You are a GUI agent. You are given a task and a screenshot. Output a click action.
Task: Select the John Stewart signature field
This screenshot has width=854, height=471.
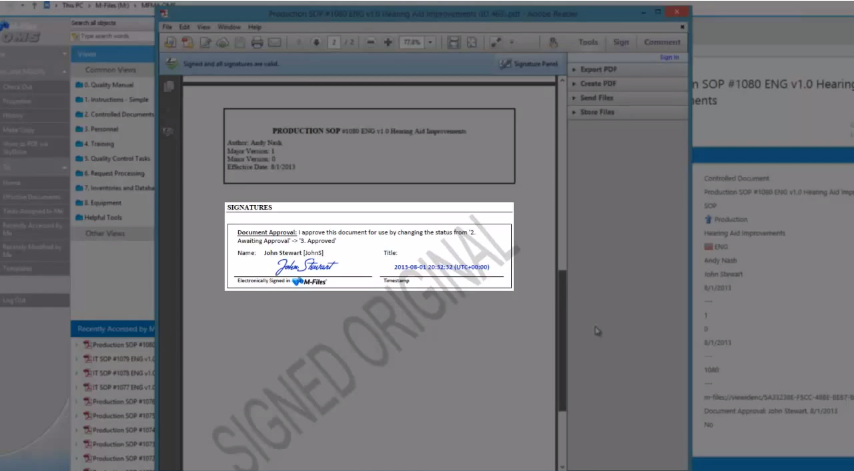point(306,267)
